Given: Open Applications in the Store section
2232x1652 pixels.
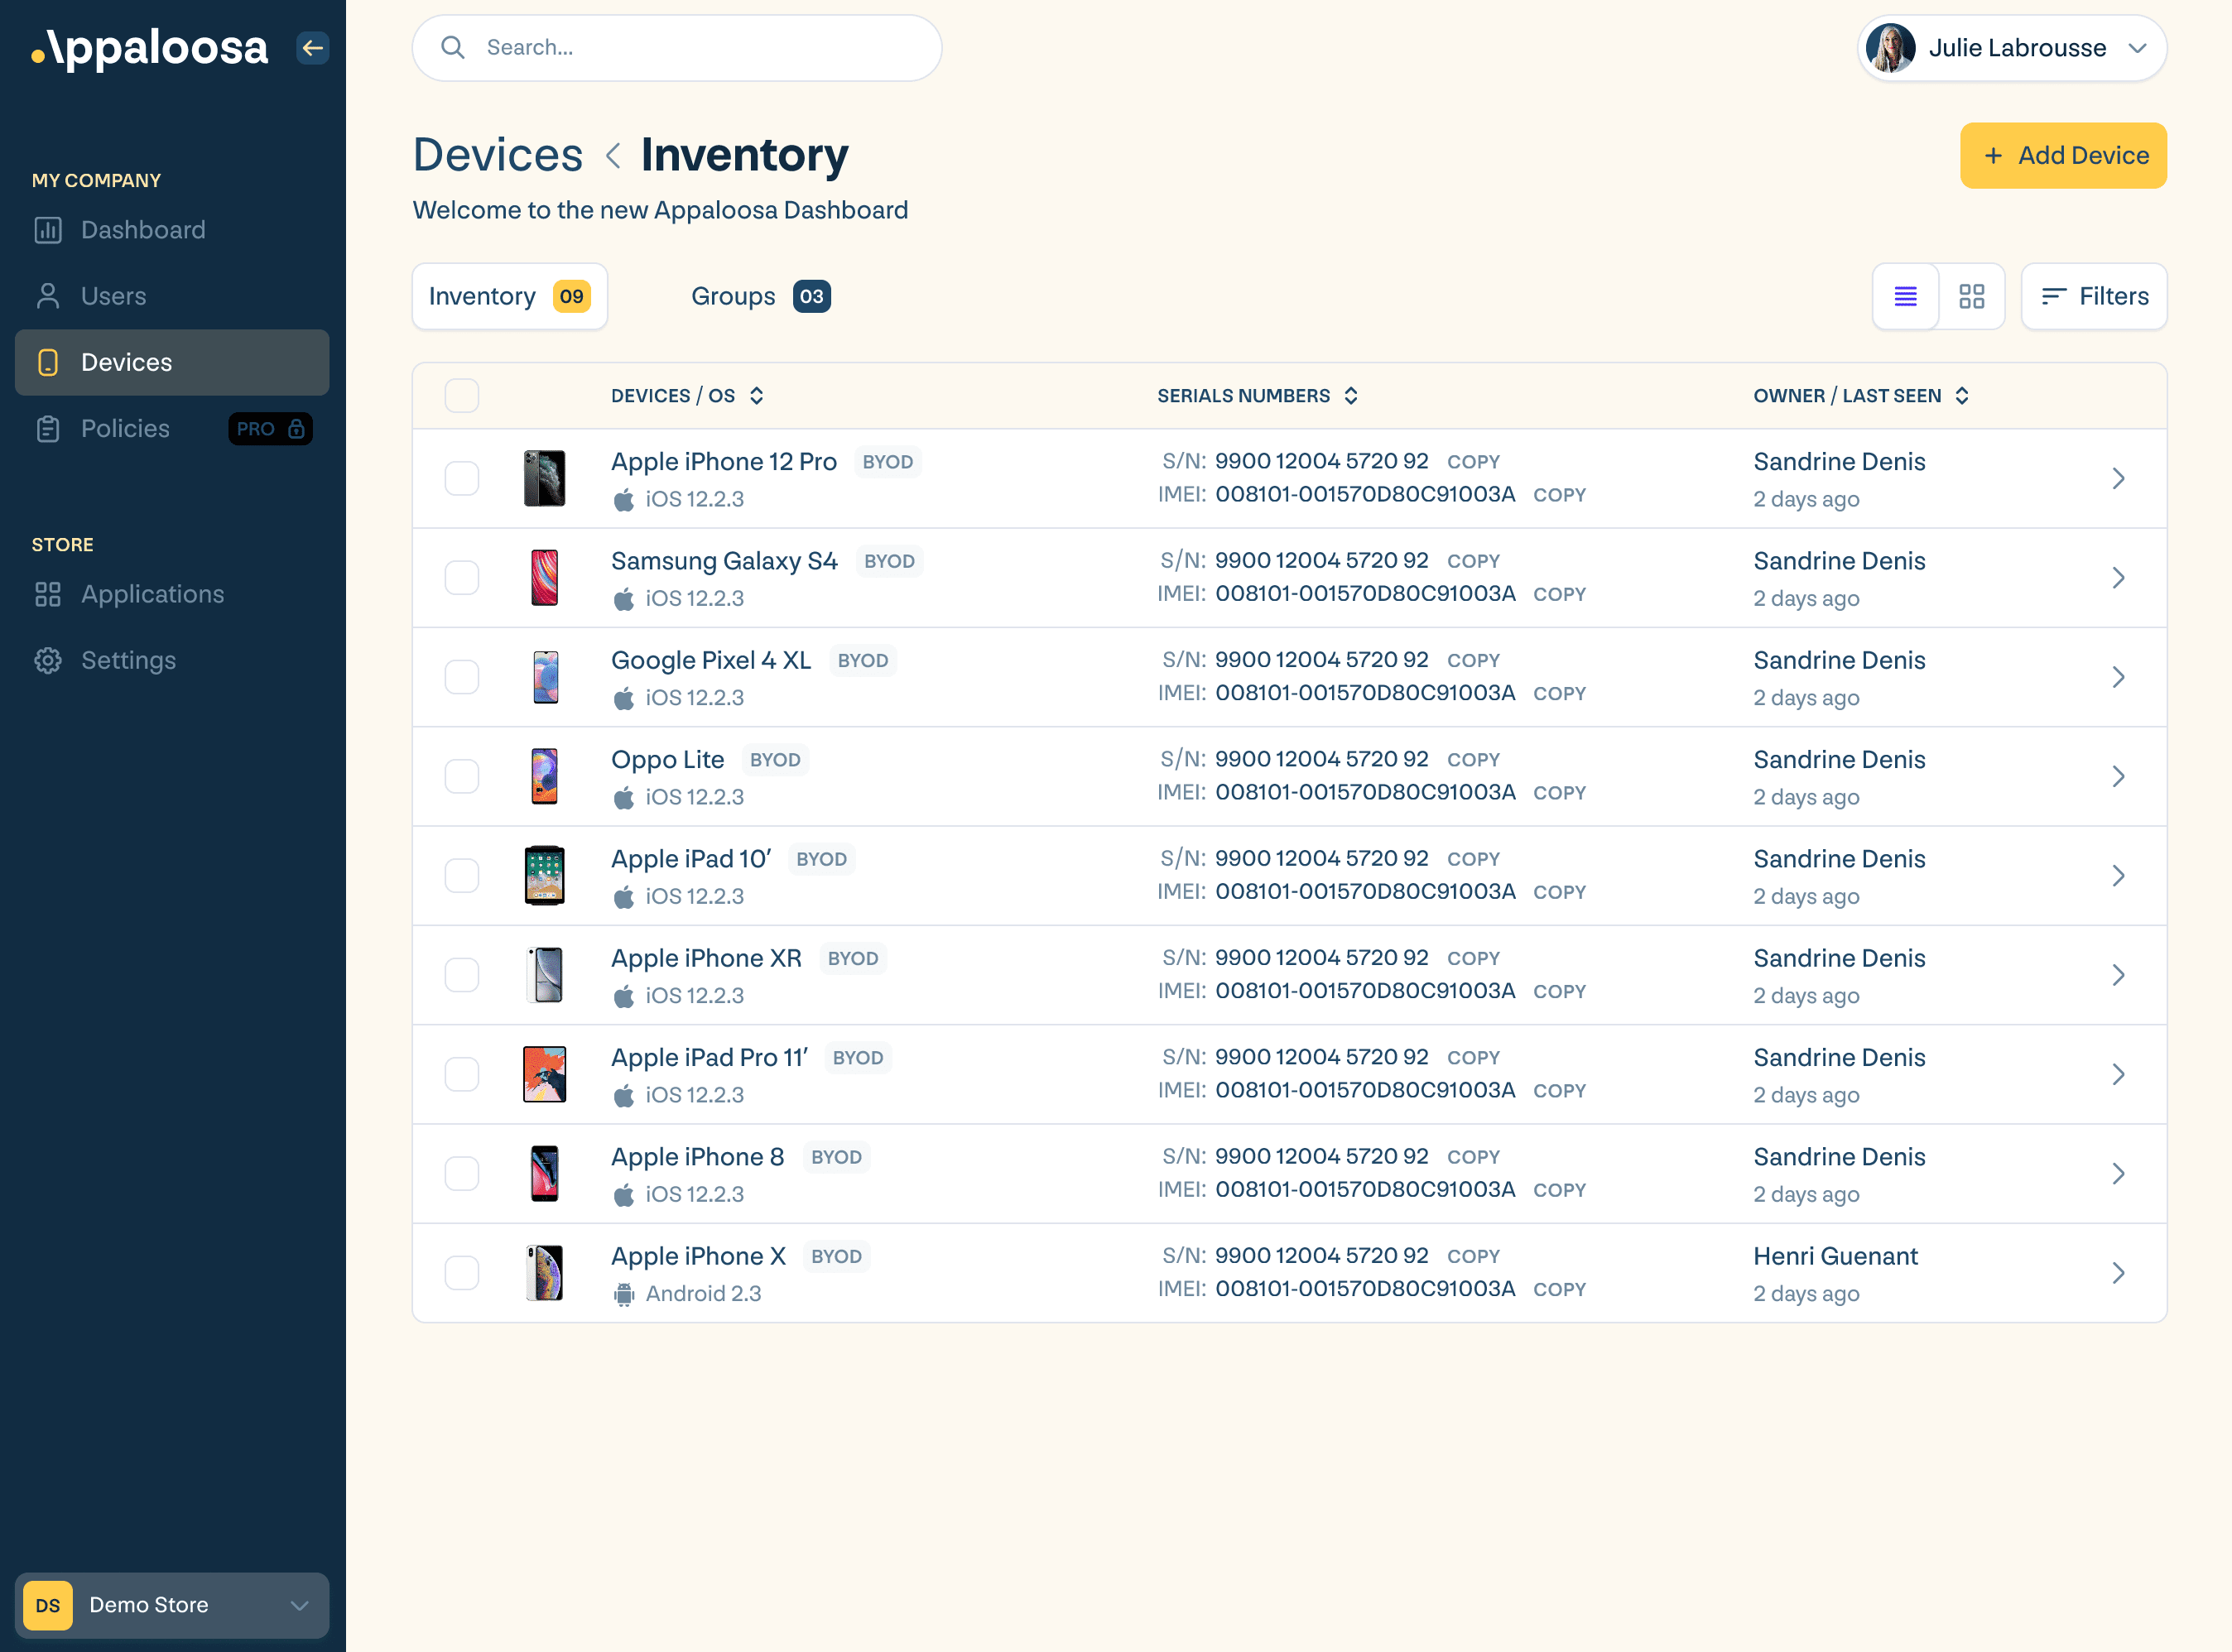Looking at the screenshot, I should [x=172, y=594].
